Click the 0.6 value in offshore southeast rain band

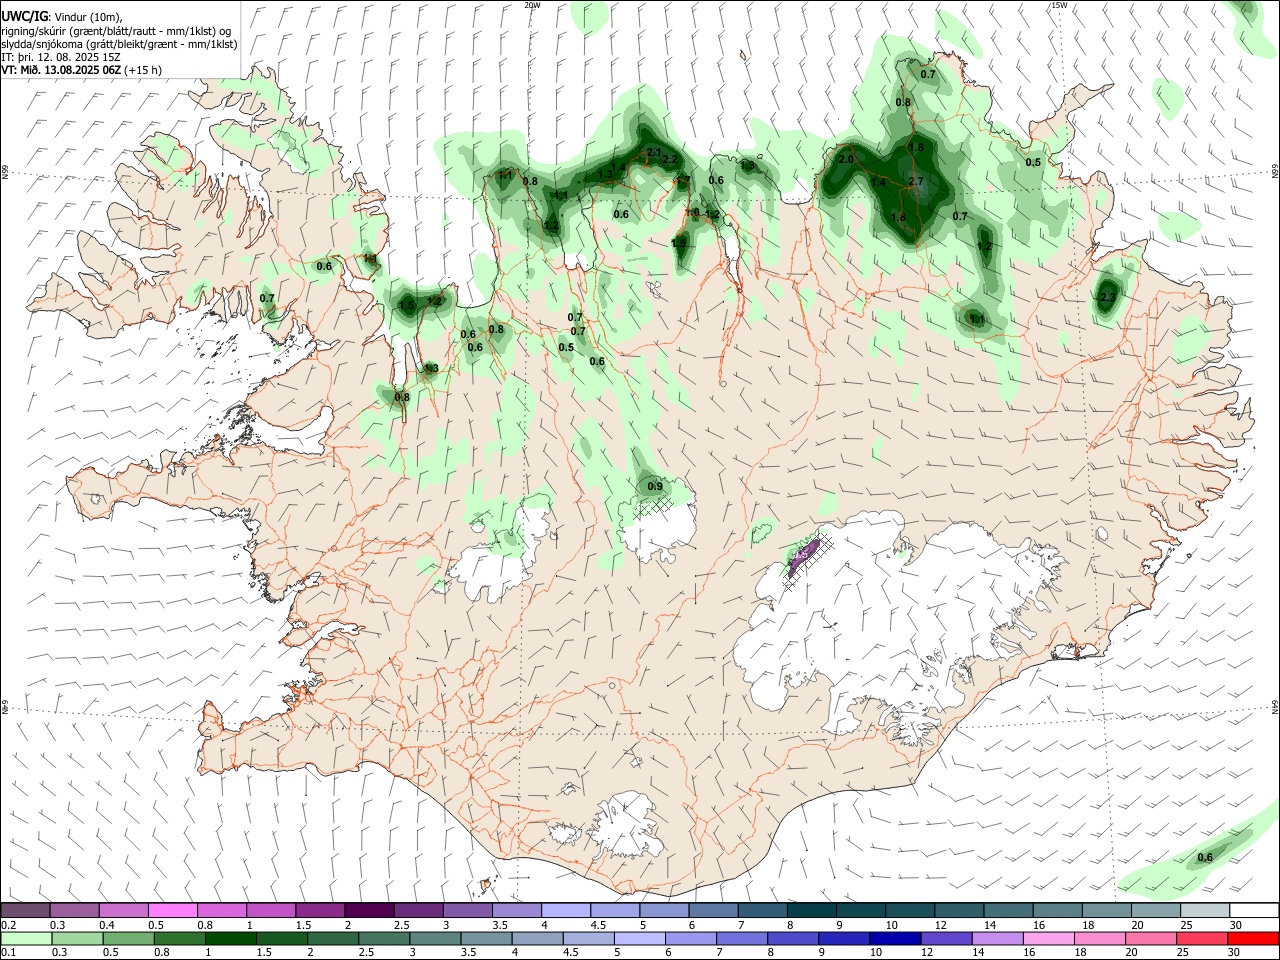1205,857
